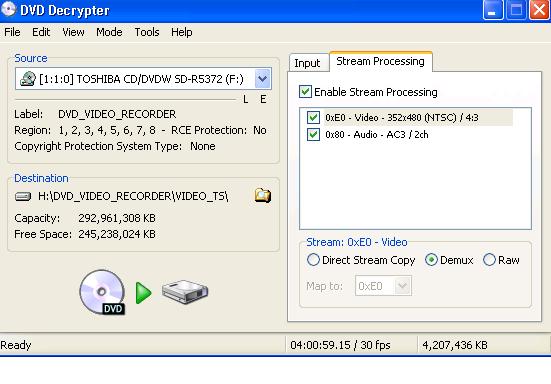This screenshot has width=551, height=384.
Task: Select the Demux radio button
Action: 431,260
